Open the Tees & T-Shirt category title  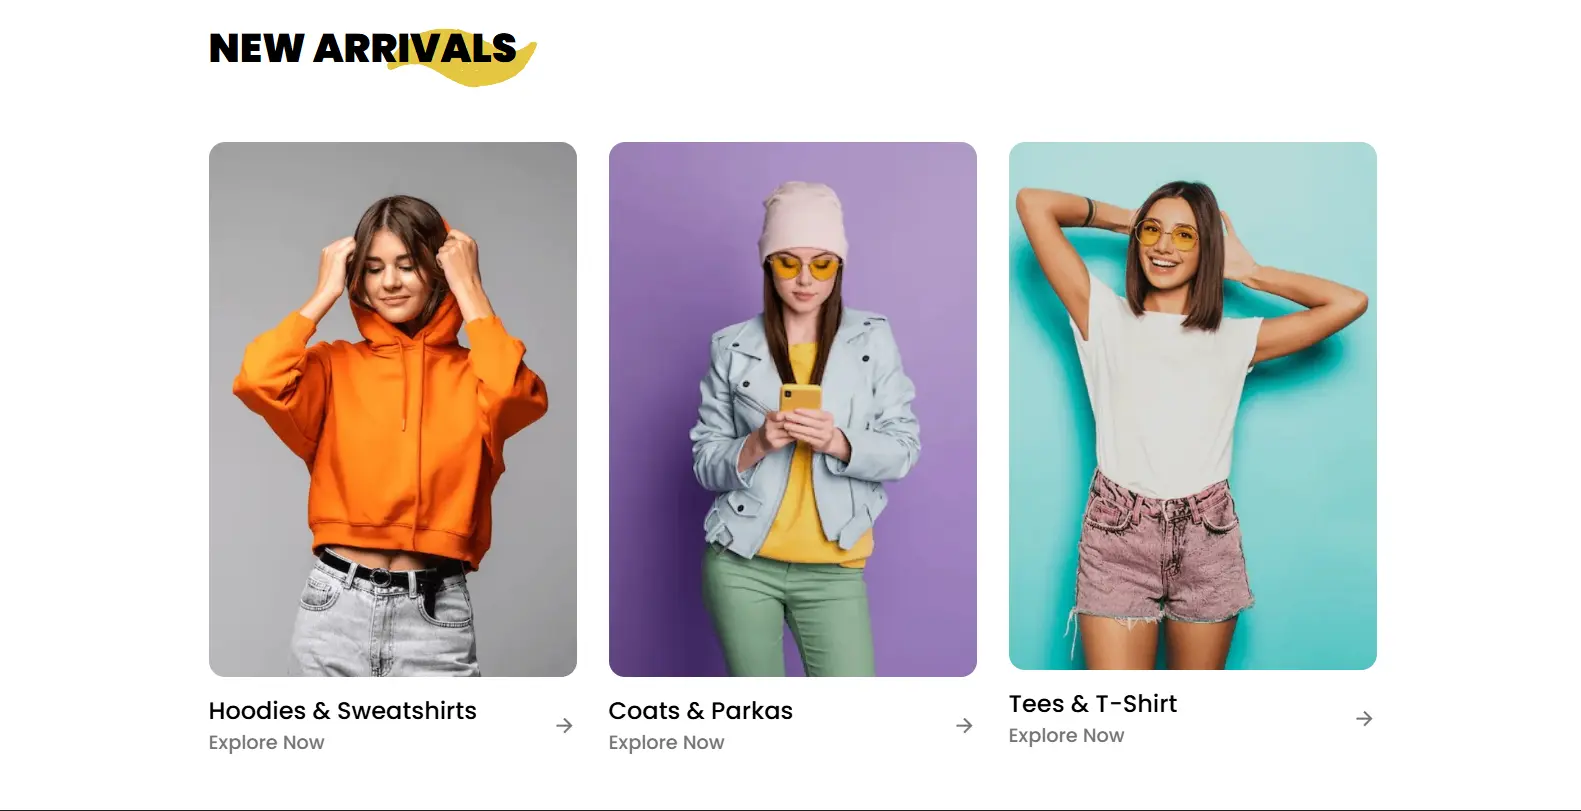1093,704
